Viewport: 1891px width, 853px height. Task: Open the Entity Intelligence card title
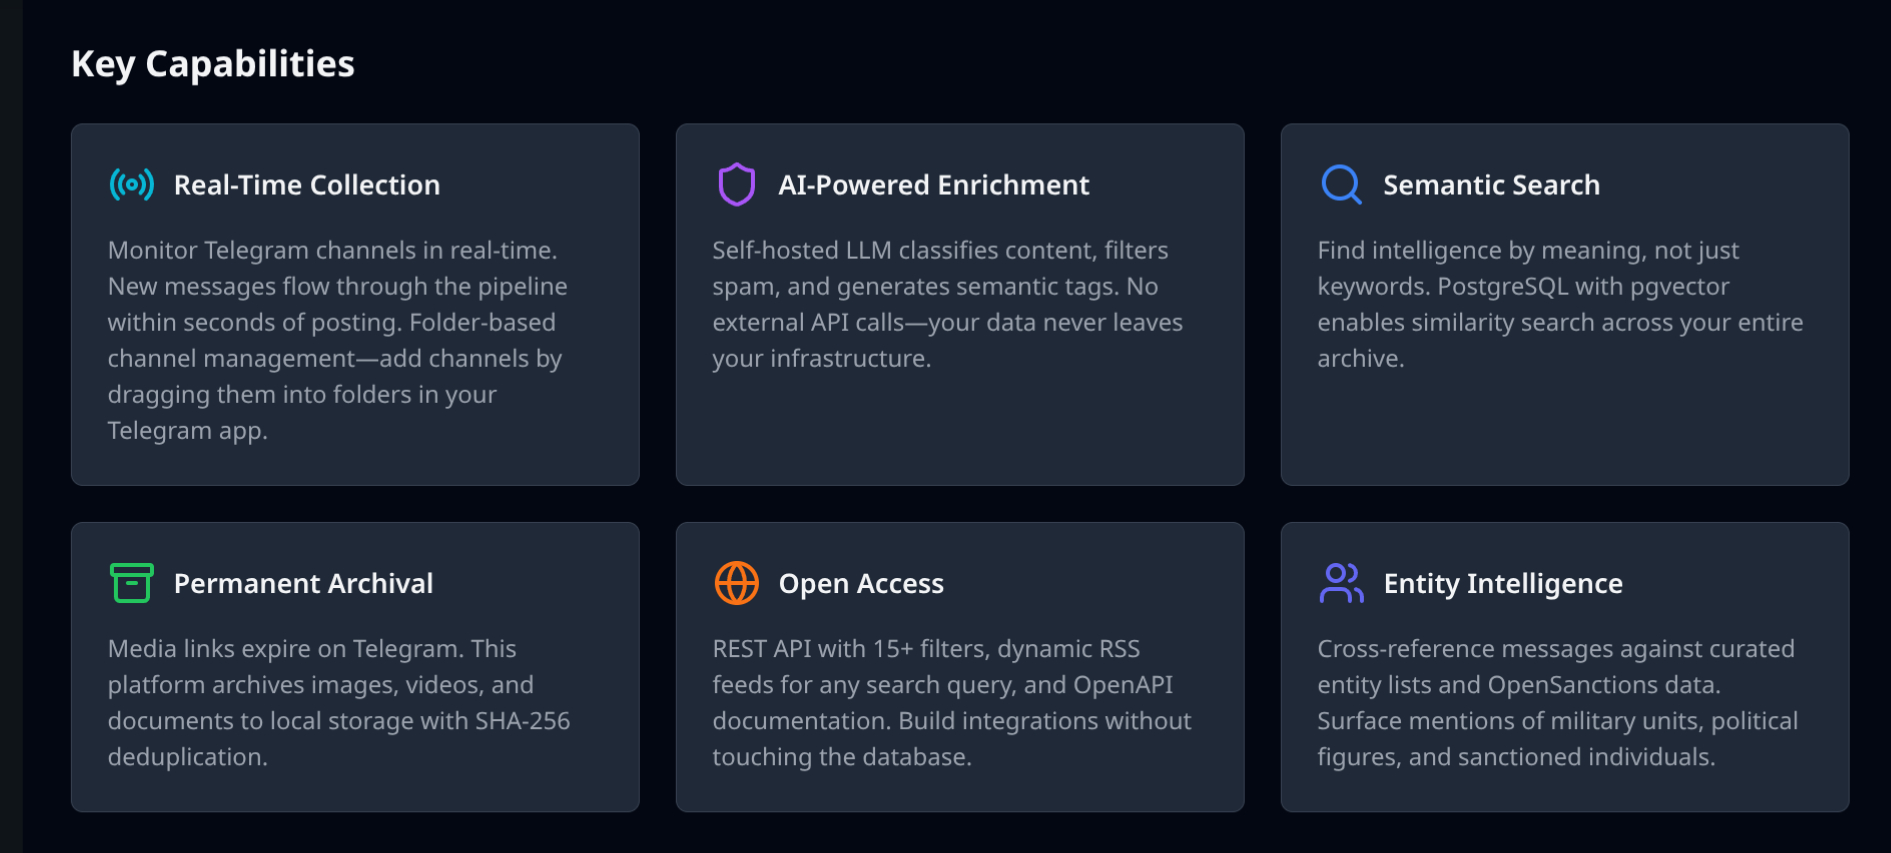tap(1503, 583)
